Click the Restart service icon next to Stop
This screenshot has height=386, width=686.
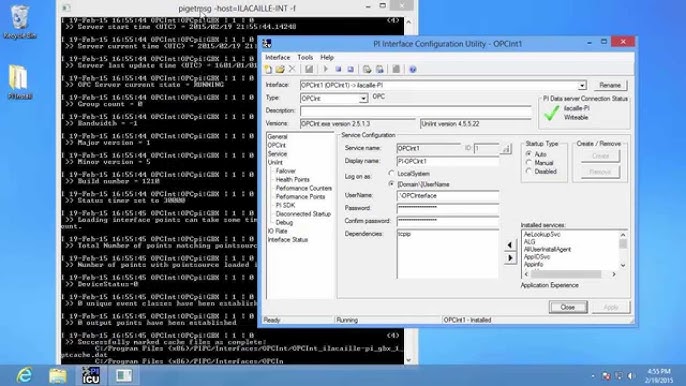pos(350,69)
